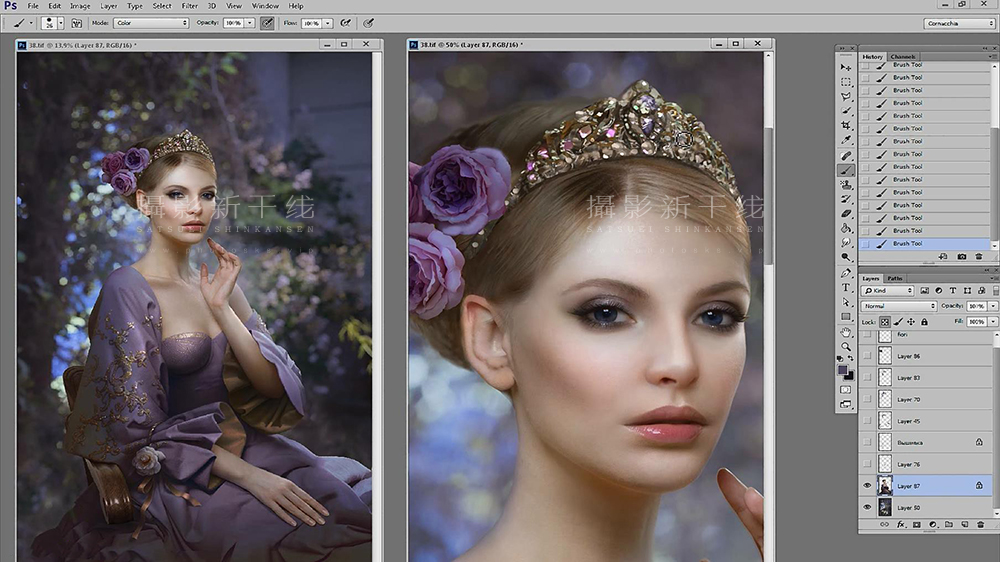The width and height of the screenshot is (1000, 562).
Task: Open layer Opacity dropdown arrow
Action: 993,306
